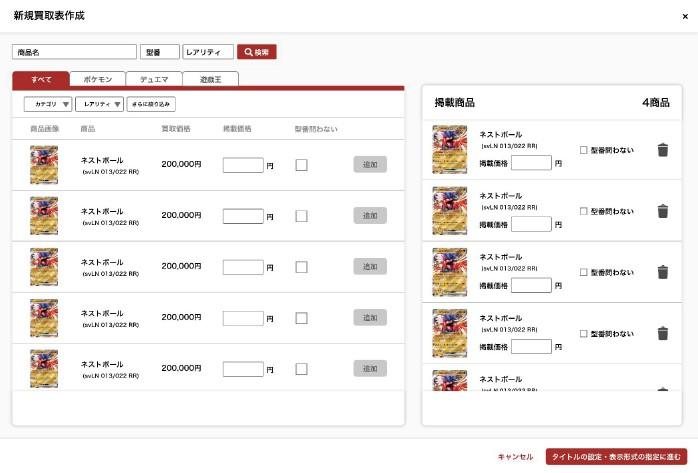Tick 型番問わない checkbox in second product row
This screenshot has width=698, height=473.
301,216
